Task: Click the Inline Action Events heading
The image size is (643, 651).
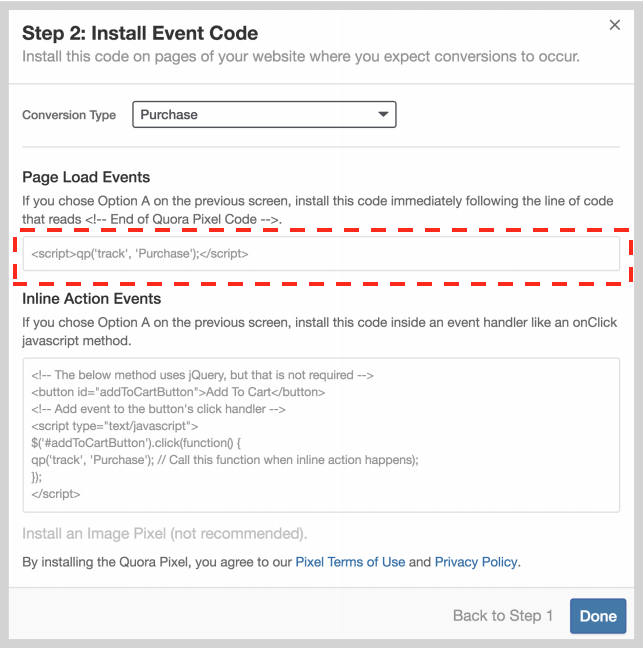Action: [91, 298]
